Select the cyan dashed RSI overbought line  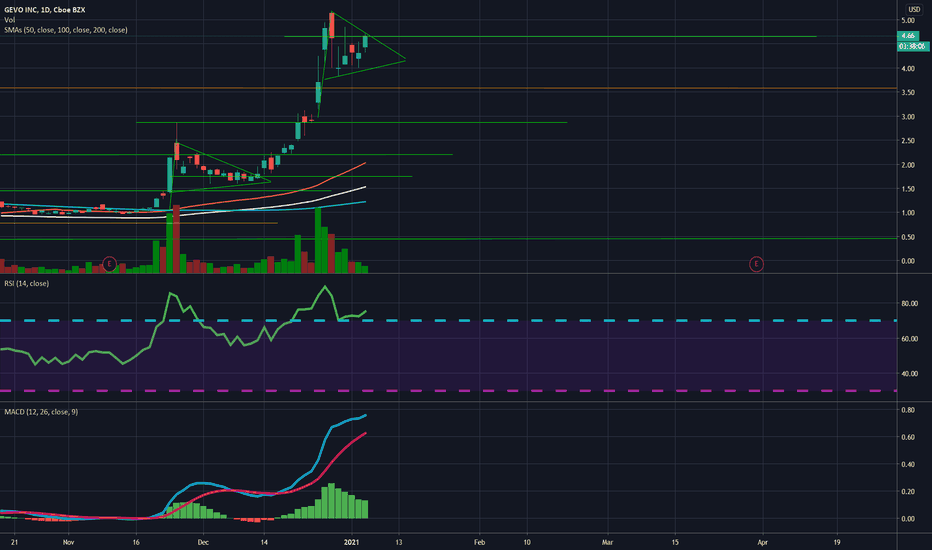pos(448,320)
